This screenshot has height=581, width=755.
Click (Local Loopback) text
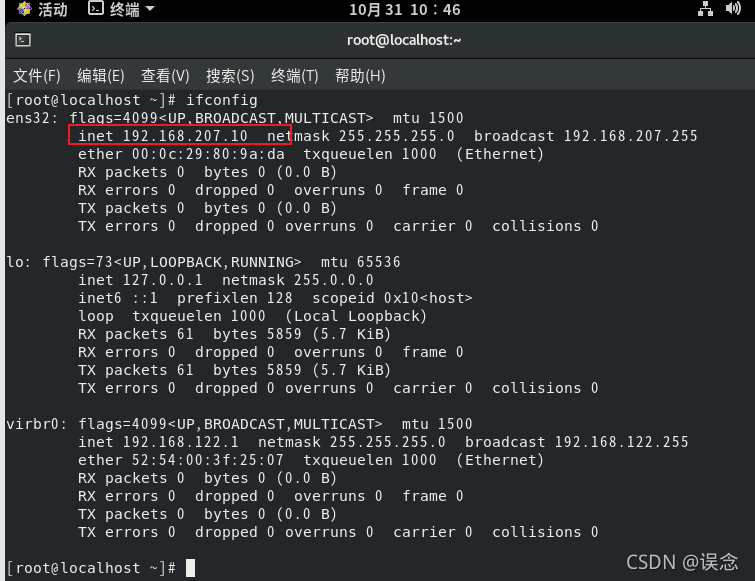(356, 316)
